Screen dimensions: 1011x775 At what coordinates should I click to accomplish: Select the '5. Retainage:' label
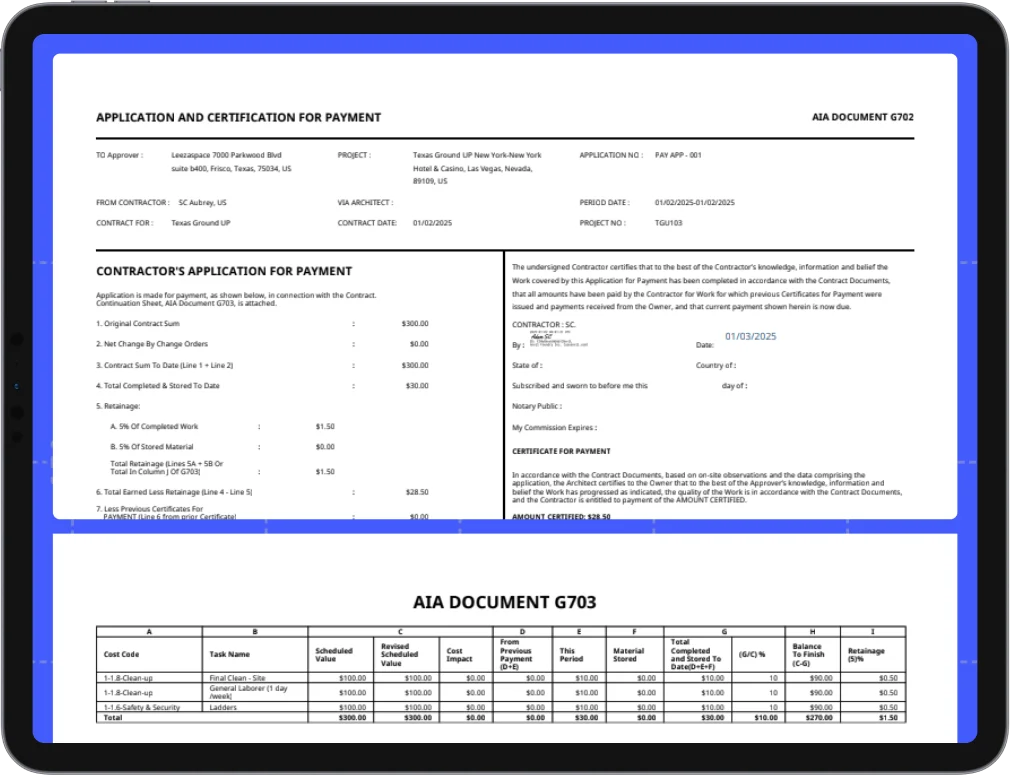tap(118, 406)
